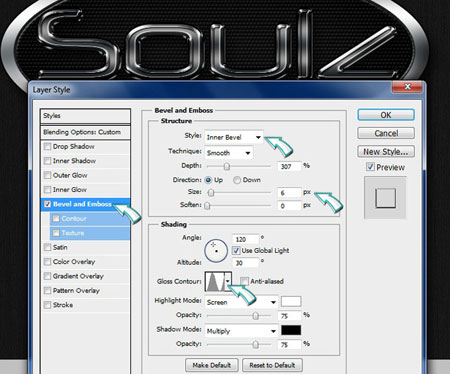450x374 pixels.
Task: Close the Layer Style dialog
Action: click(x=408, y=87)
